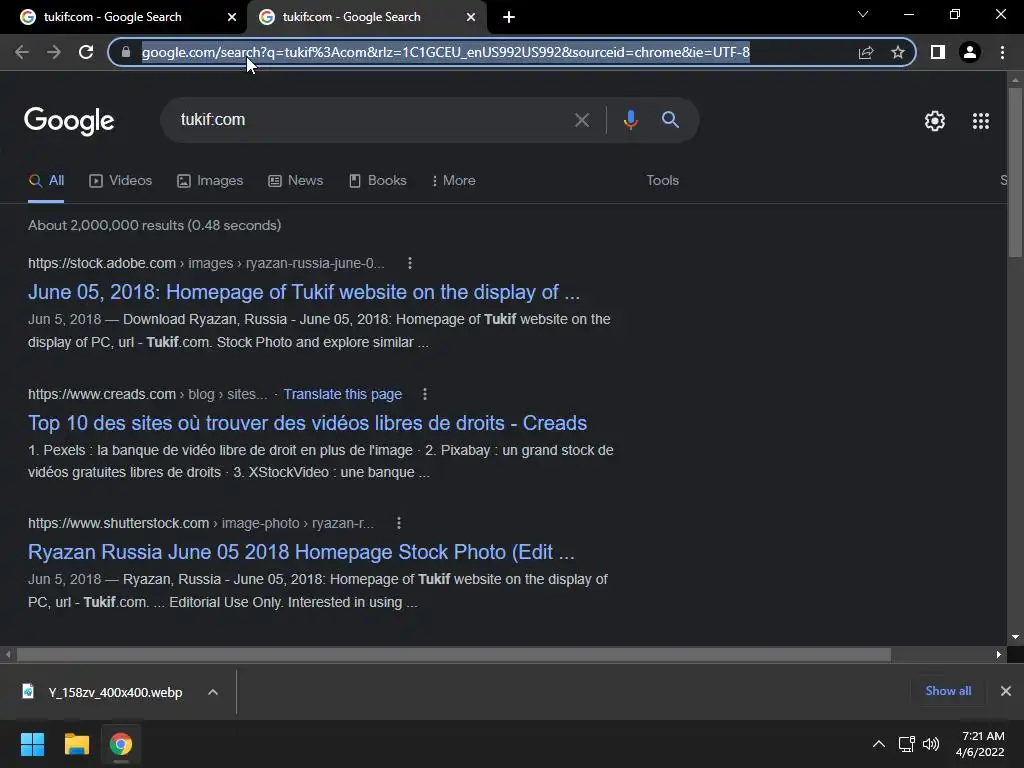Share this page from the address bar
This screenshot has width=1024, height=768.
pyautogui.click(x=866, y=52)
